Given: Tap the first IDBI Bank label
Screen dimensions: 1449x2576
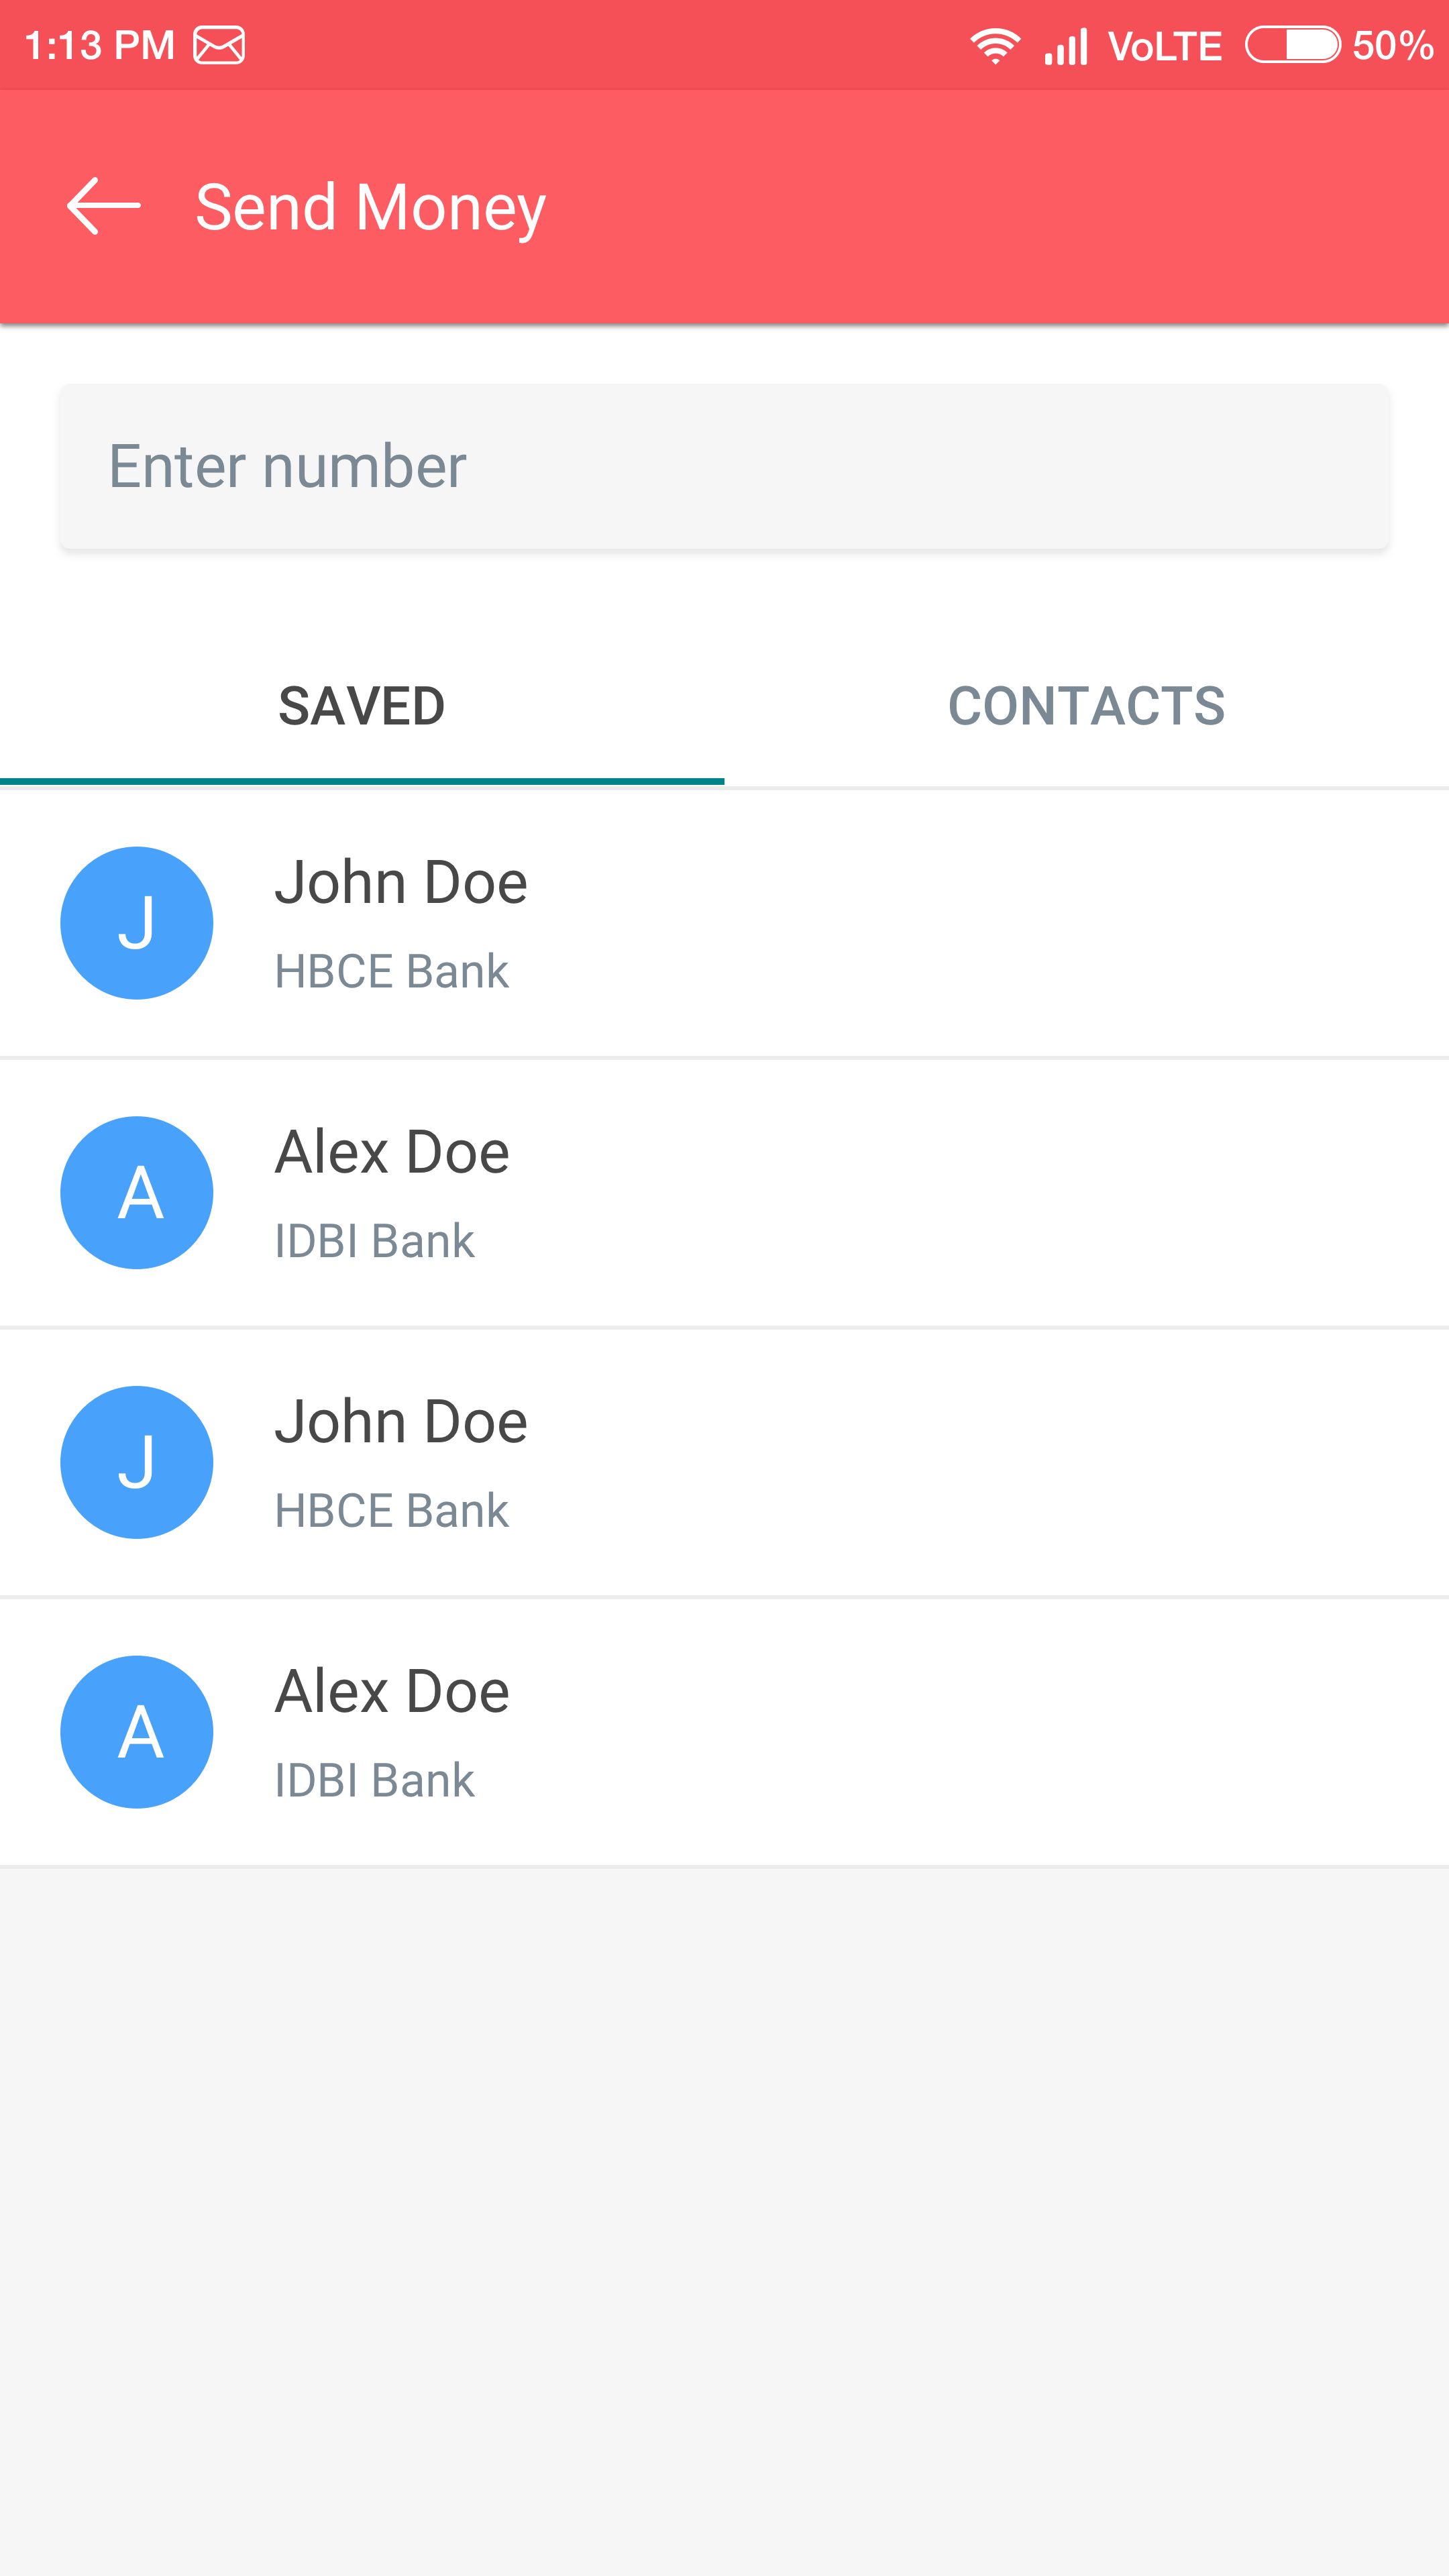Looking at the screenshot, I should [375, 1241].
